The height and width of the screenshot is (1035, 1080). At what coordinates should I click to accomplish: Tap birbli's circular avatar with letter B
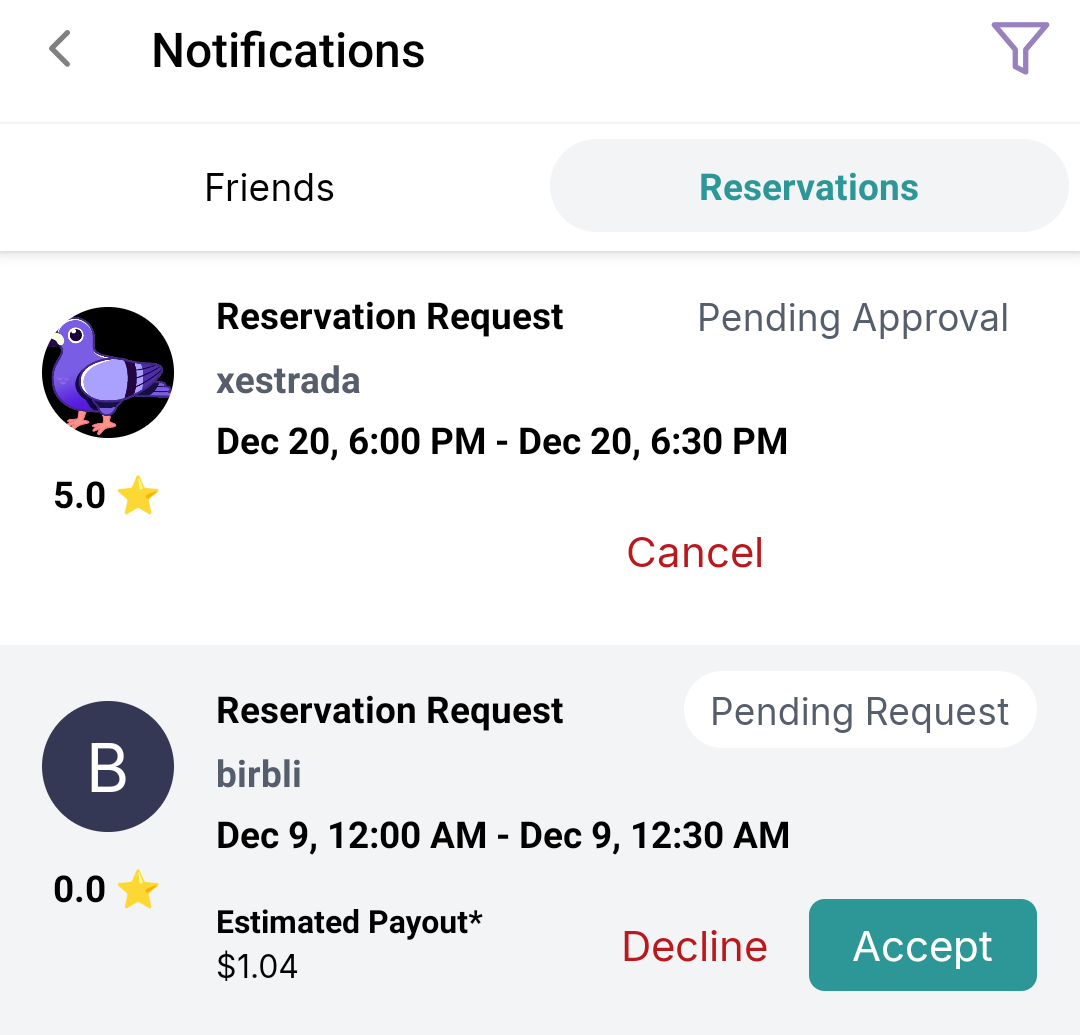click(107, 766)
